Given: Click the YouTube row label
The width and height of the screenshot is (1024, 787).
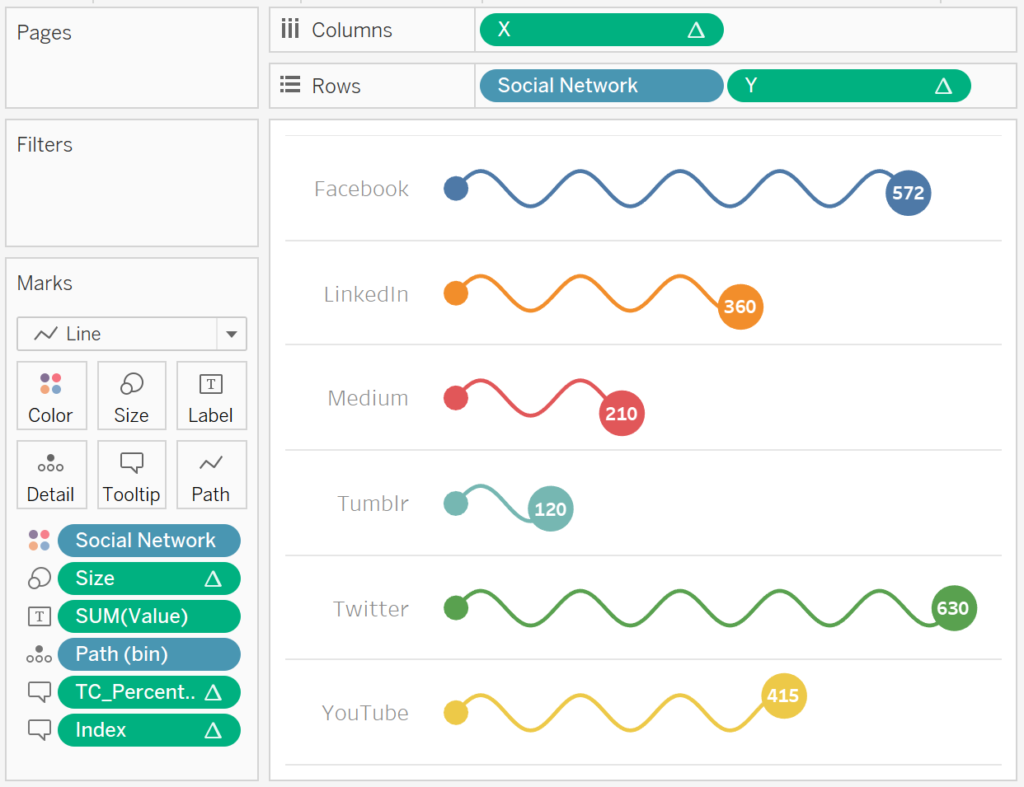Looking at the screenshot, I should pyautogui.click(x=365, y=713).
